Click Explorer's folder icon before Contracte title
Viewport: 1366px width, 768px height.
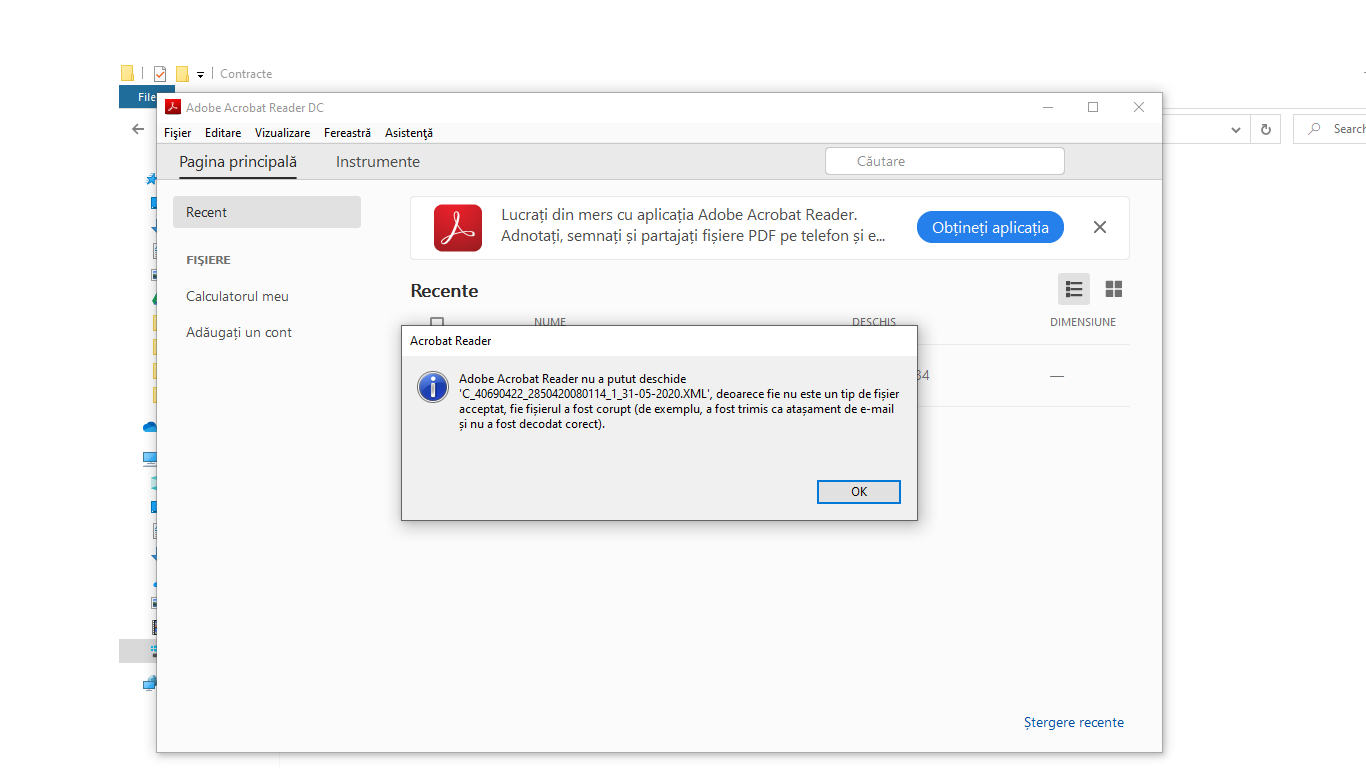[127, 73]
